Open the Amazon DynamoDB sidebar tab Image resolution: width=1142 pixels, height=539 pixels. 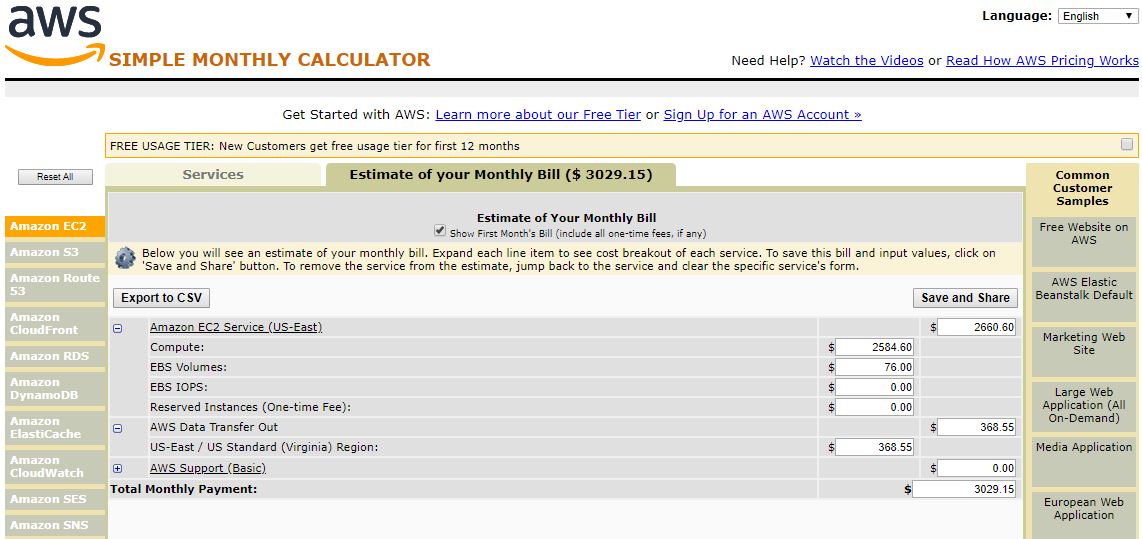[55, 388]
